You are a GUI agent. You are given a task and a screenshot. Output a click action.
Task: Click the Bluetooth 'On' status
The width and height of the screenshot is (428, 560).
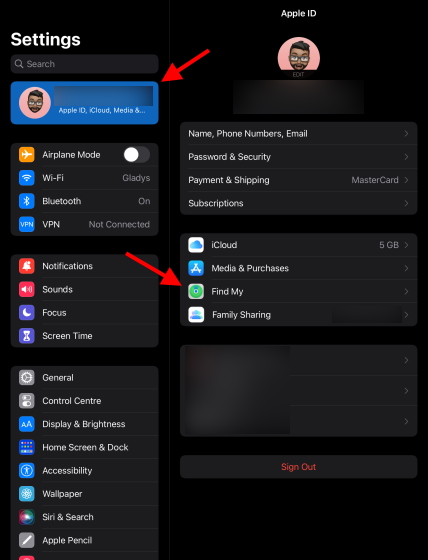tap(144, 201)
